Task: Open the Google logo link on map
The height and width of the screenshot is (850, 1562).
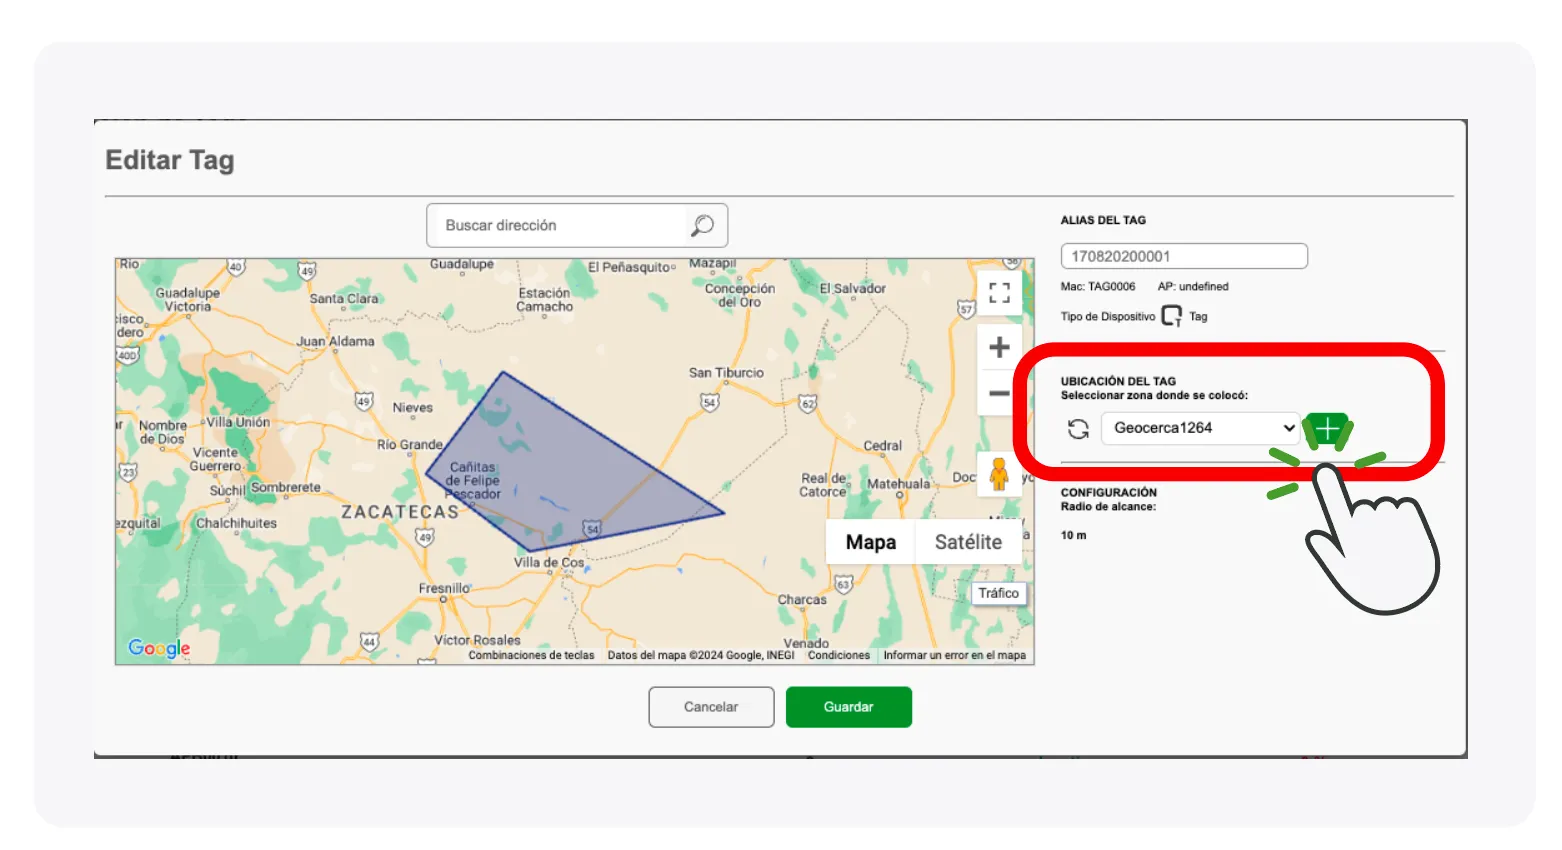Action: click(159, 648)
